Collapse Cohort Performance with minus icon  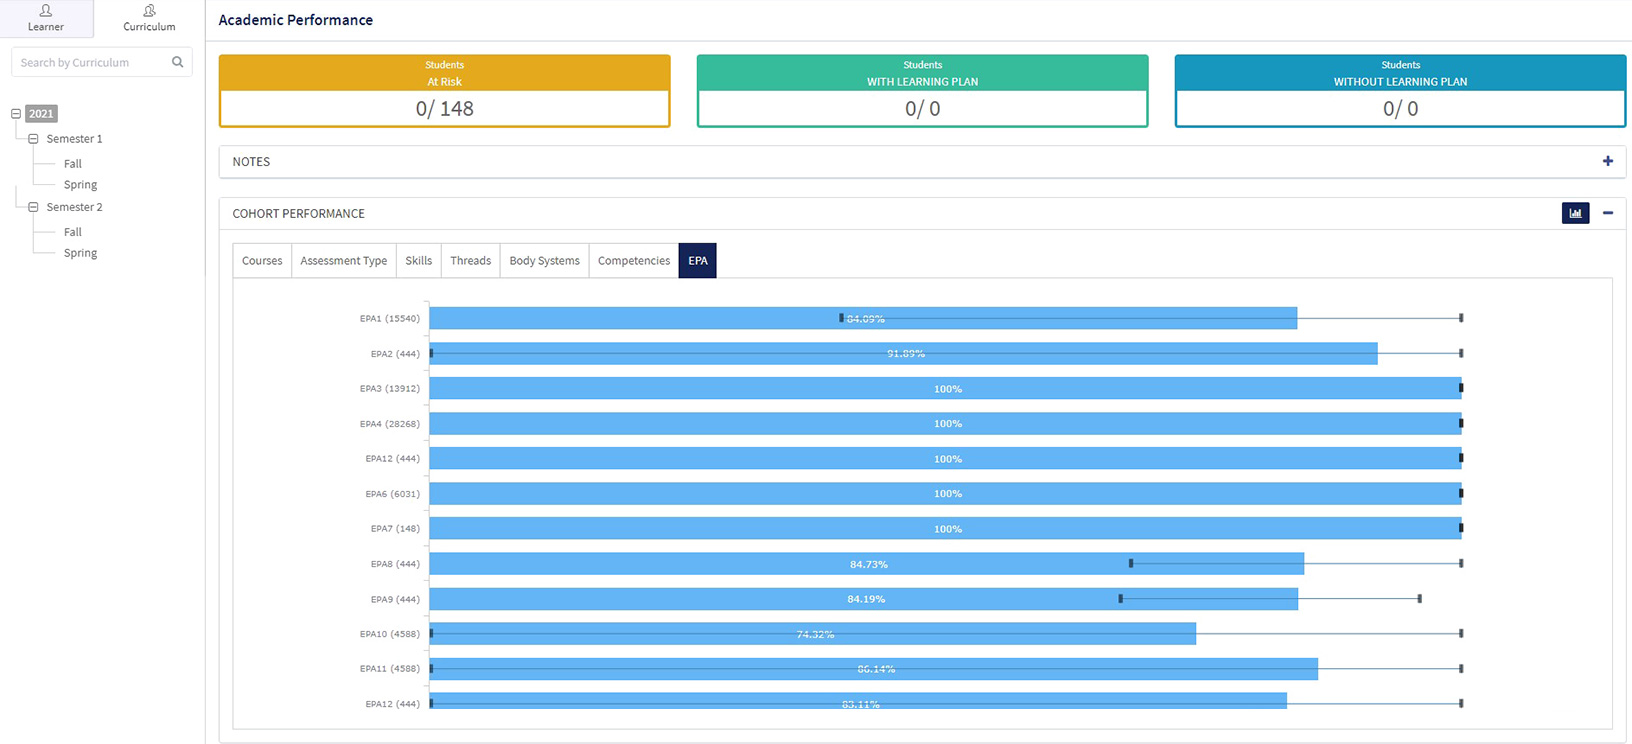point(1607,213)
